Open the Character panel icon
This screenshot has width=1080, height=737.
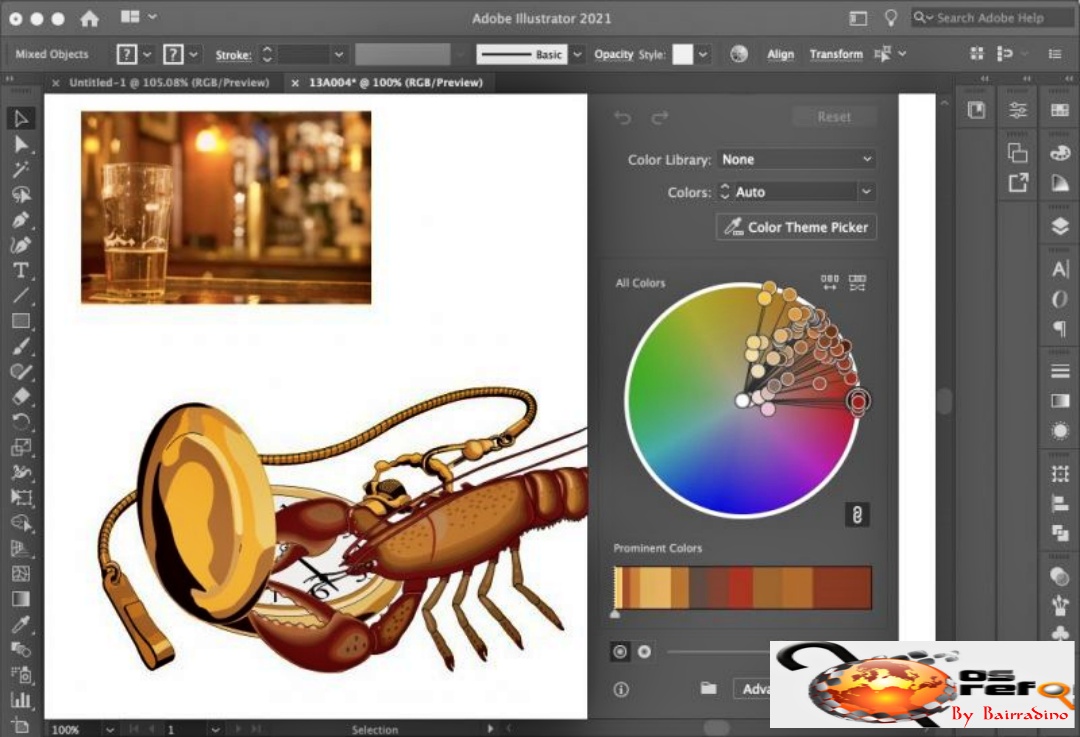1060,269
